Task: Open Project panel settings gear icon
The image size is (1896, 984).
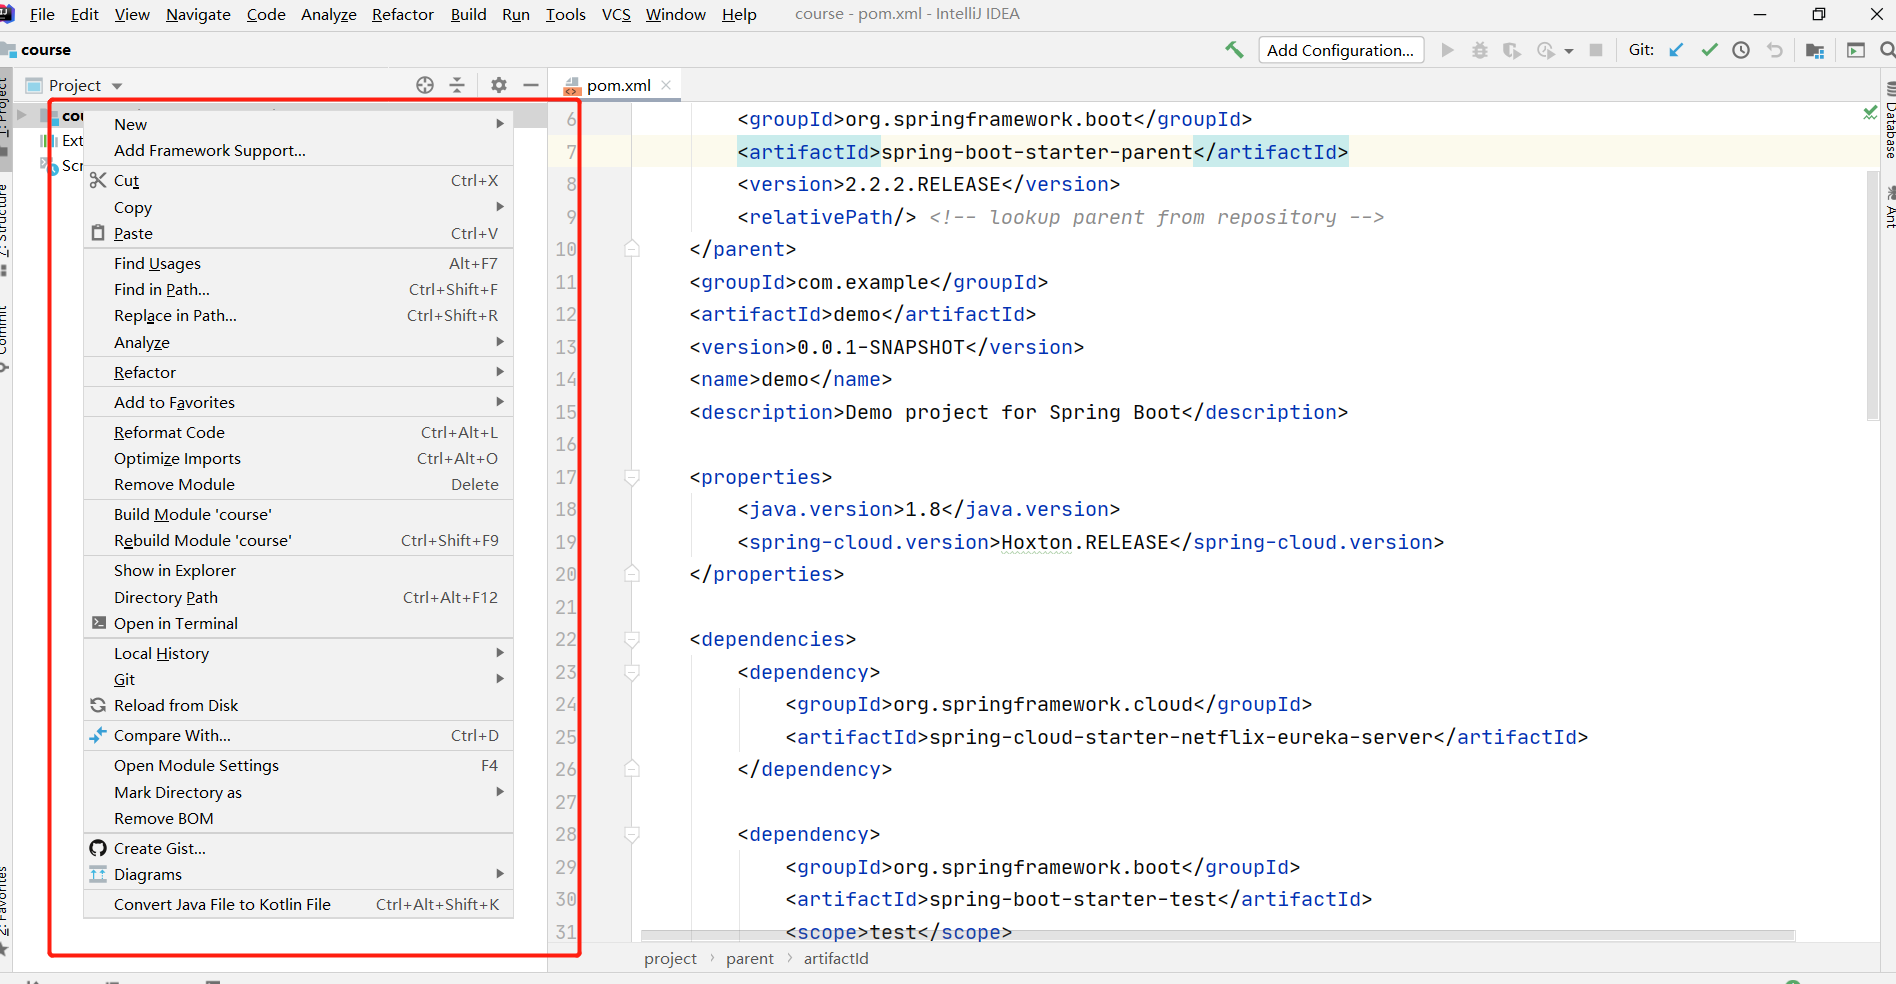Action: [499, 85]
